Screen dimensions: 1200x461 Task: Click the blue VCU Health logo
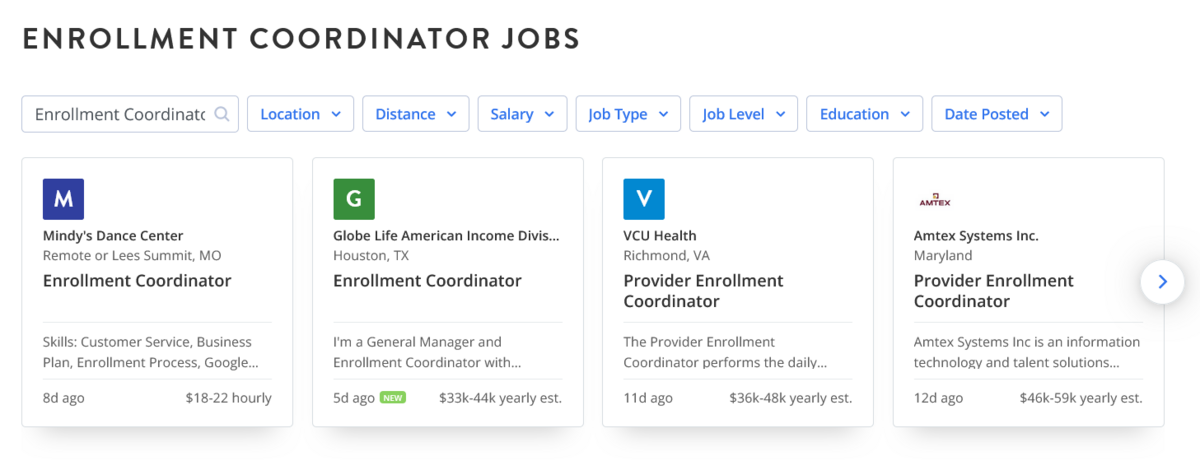644,199
